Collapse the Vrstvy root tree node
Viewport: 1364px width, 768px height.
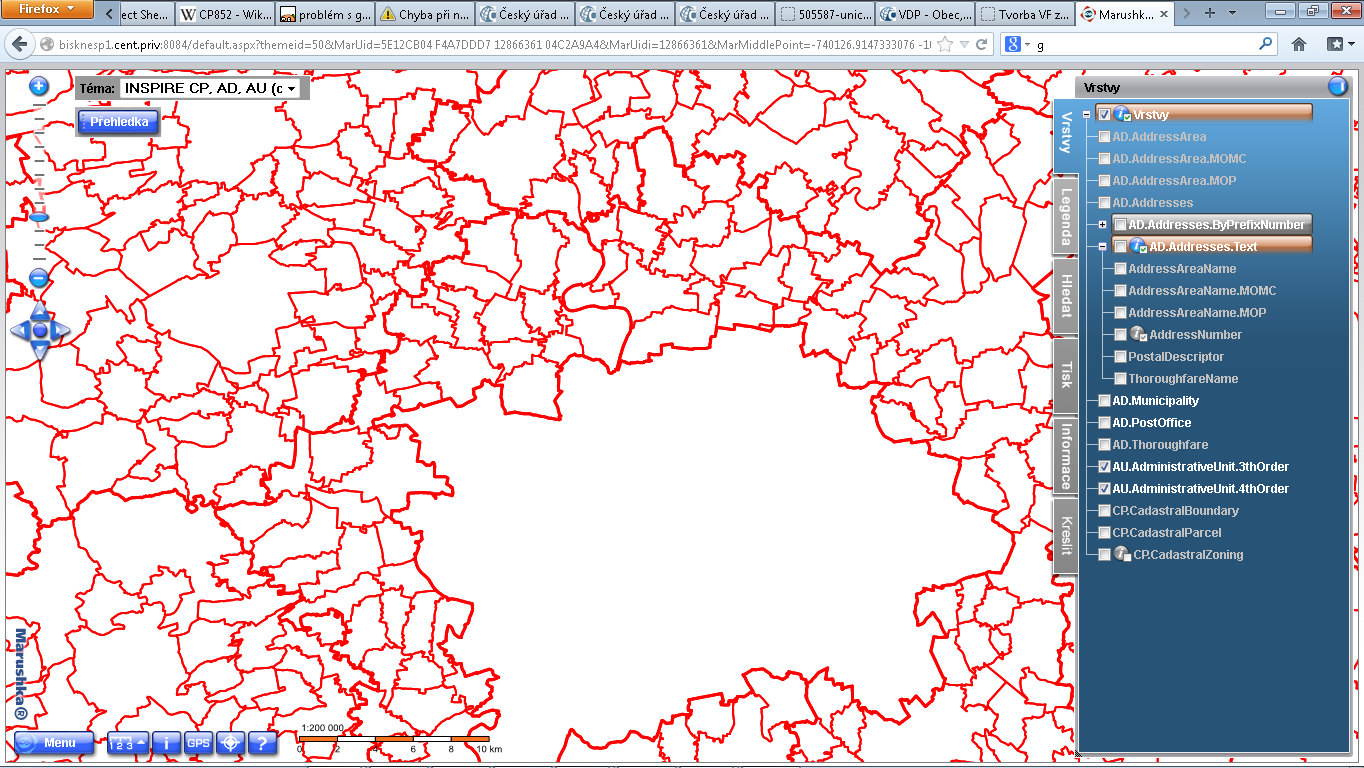point(1086,115)
